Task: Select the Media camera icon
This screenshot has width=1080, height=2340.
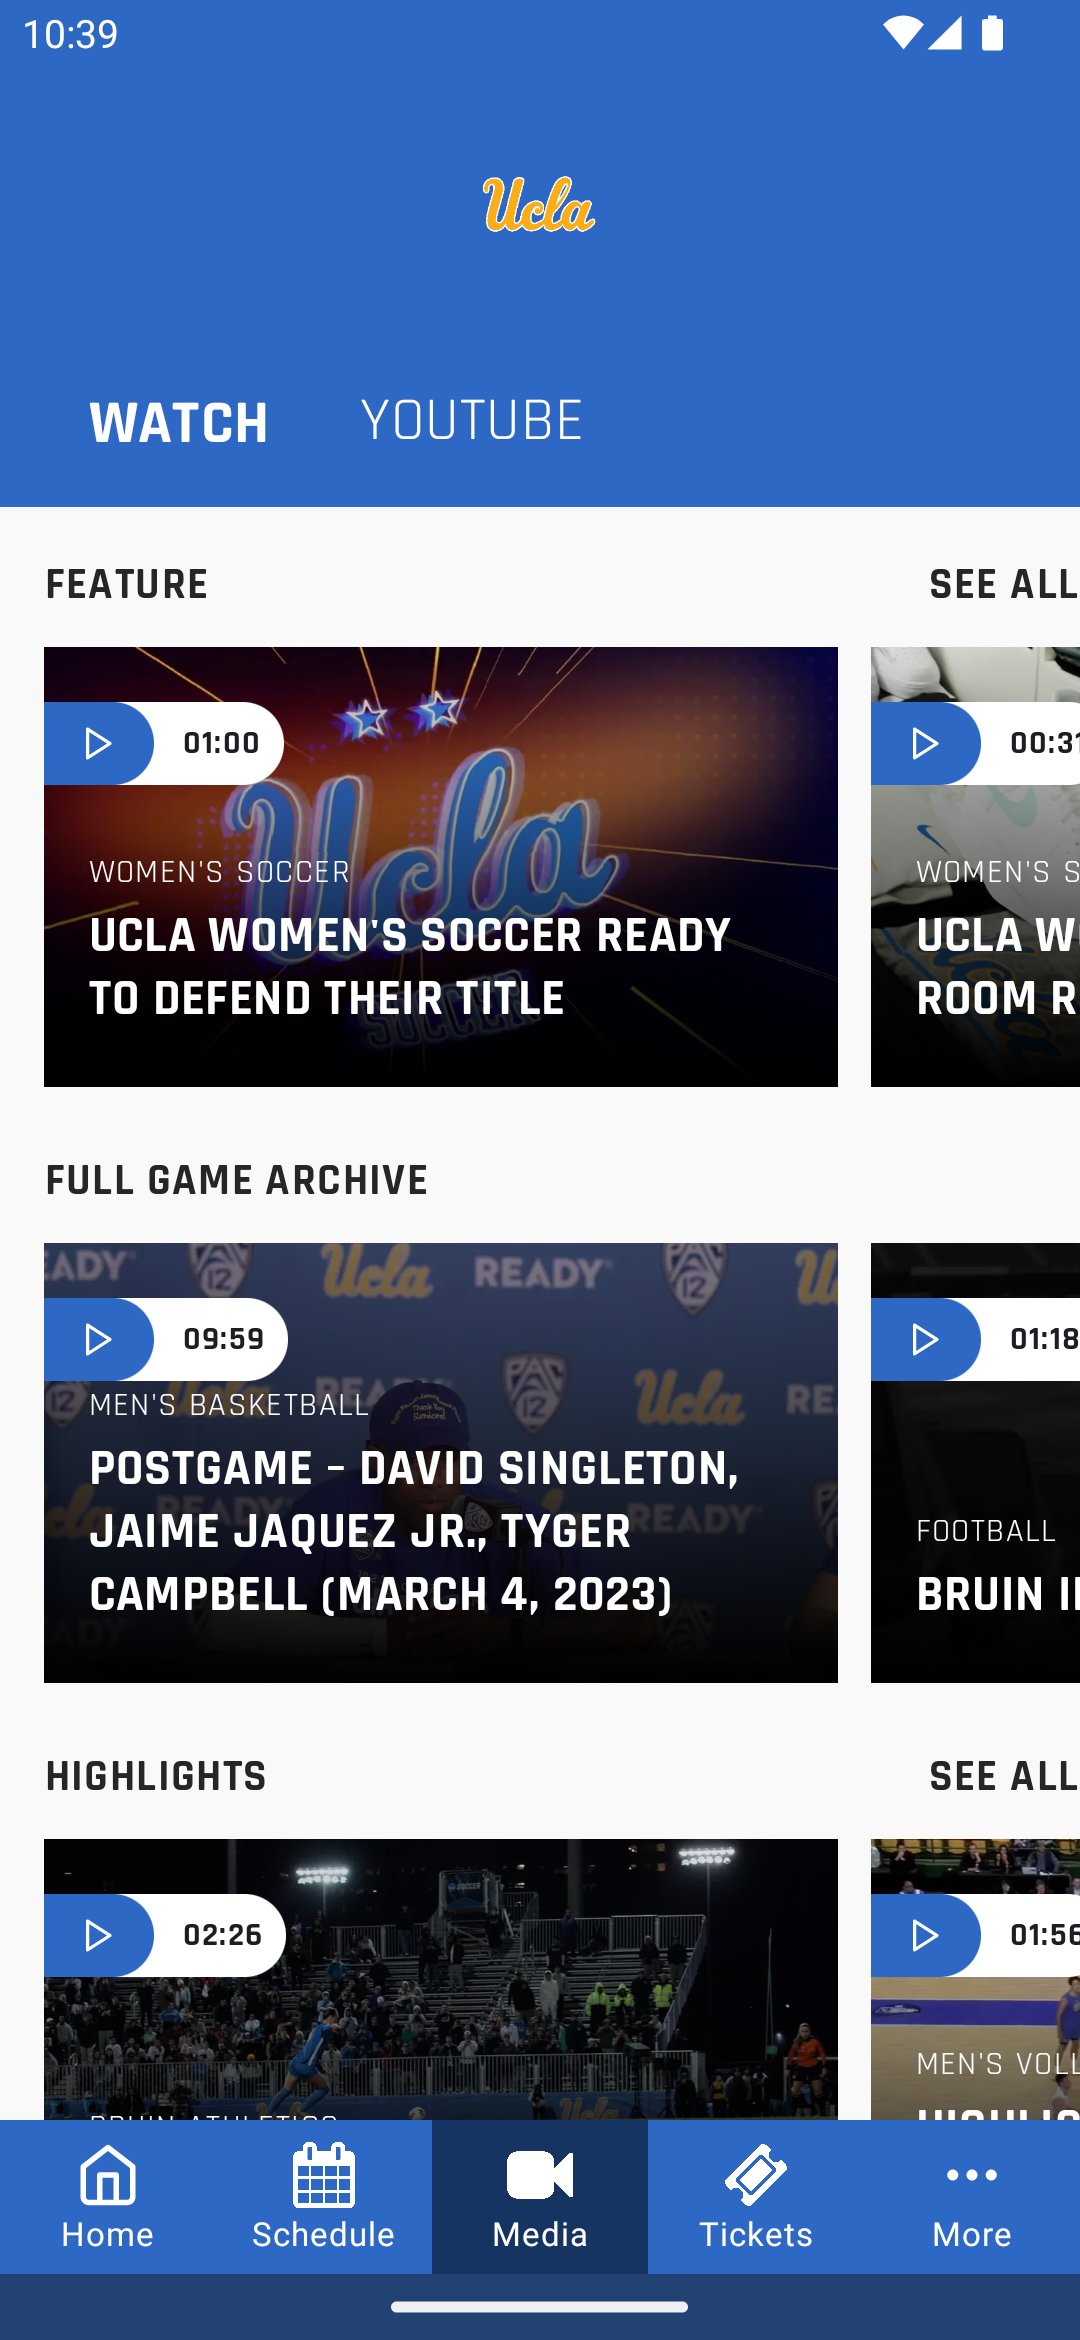Action: tap(539, 2174)
